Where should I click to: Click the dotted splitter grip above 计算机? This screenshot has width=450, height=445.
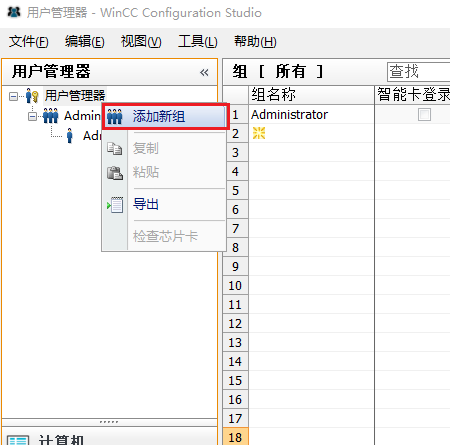tap(109, 422)
